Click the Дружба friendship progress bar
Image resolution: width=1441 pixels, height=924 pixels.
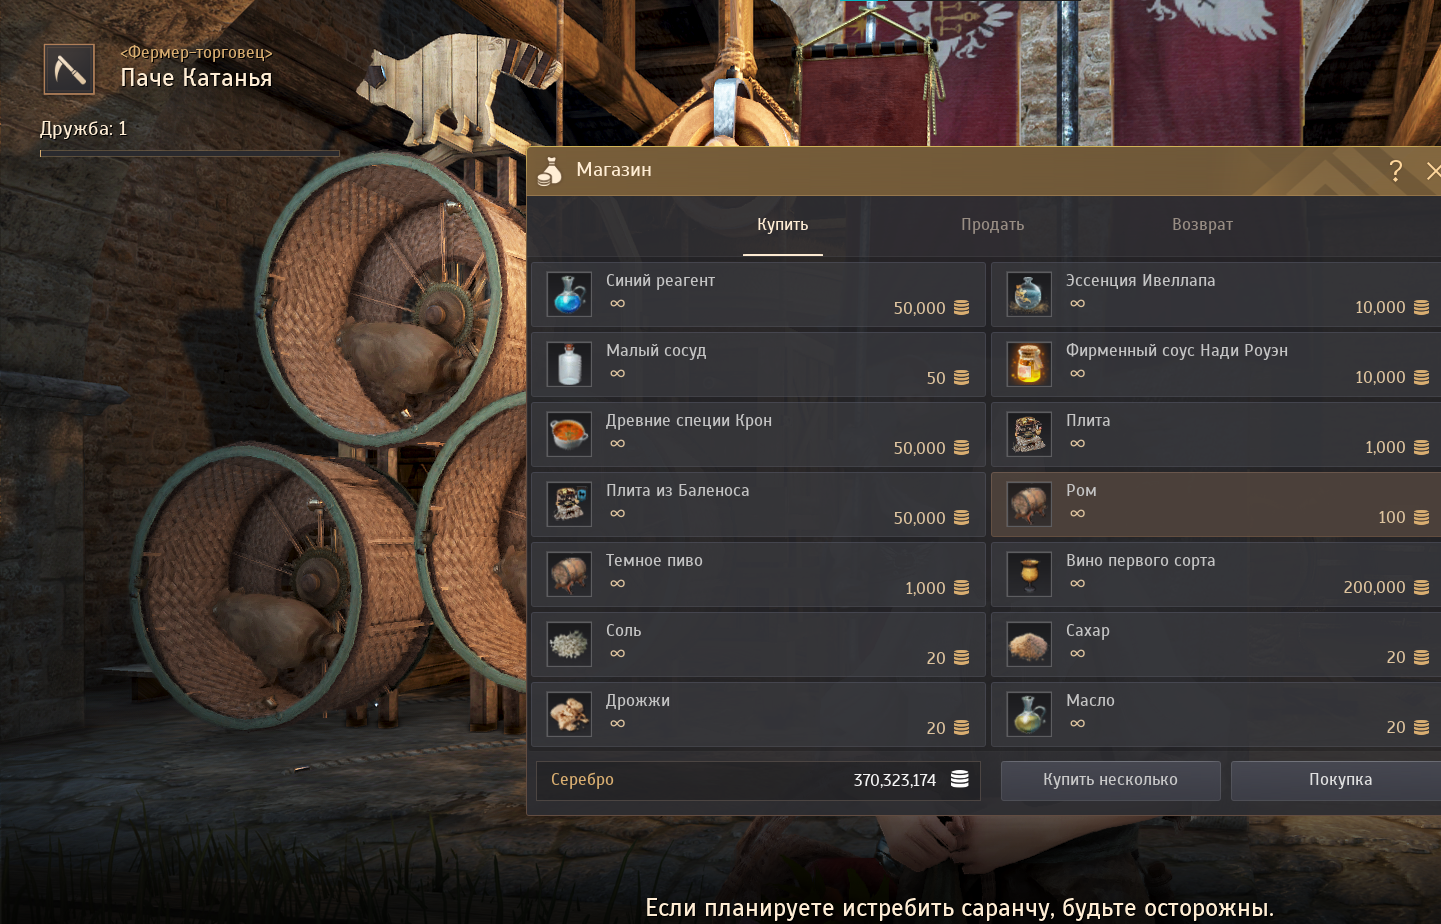(190, 153)
